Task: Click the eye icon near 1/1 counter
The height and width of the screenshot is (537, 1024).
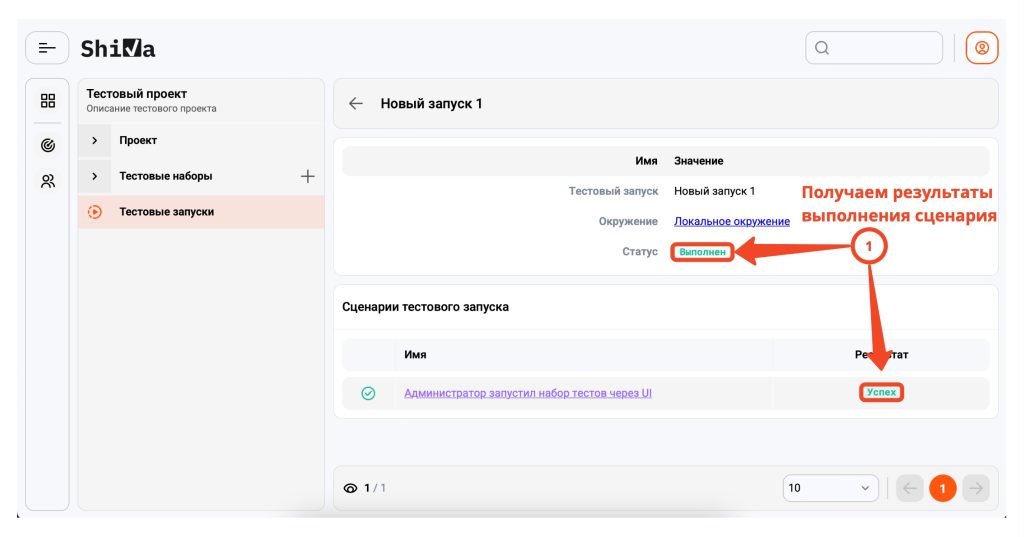Action: pyautogui.click(x=350, y=488)
